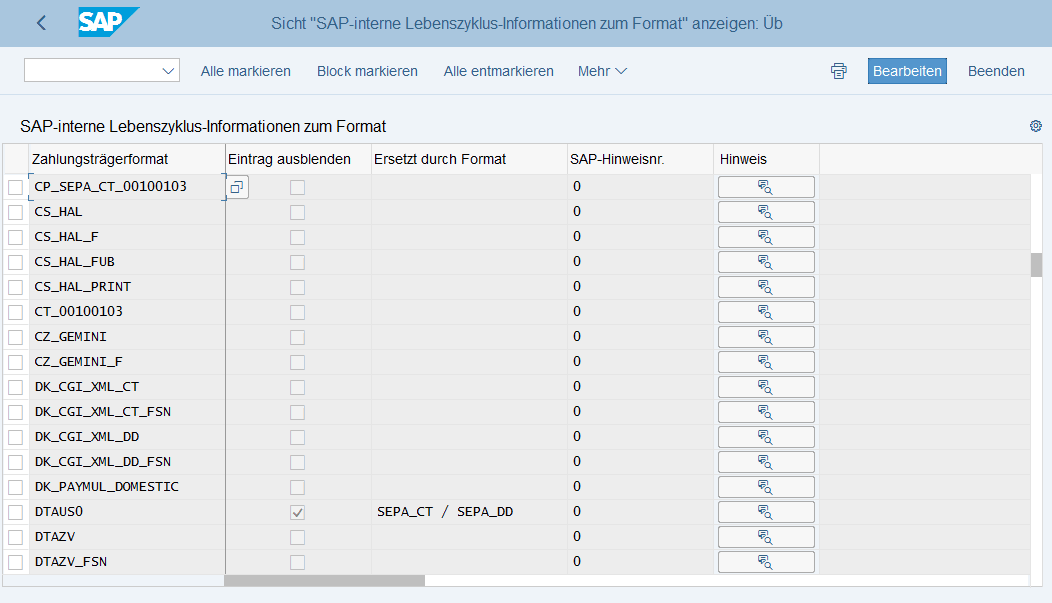
Task: Open table settings gear icon
Action: (x=1035, y=126)
